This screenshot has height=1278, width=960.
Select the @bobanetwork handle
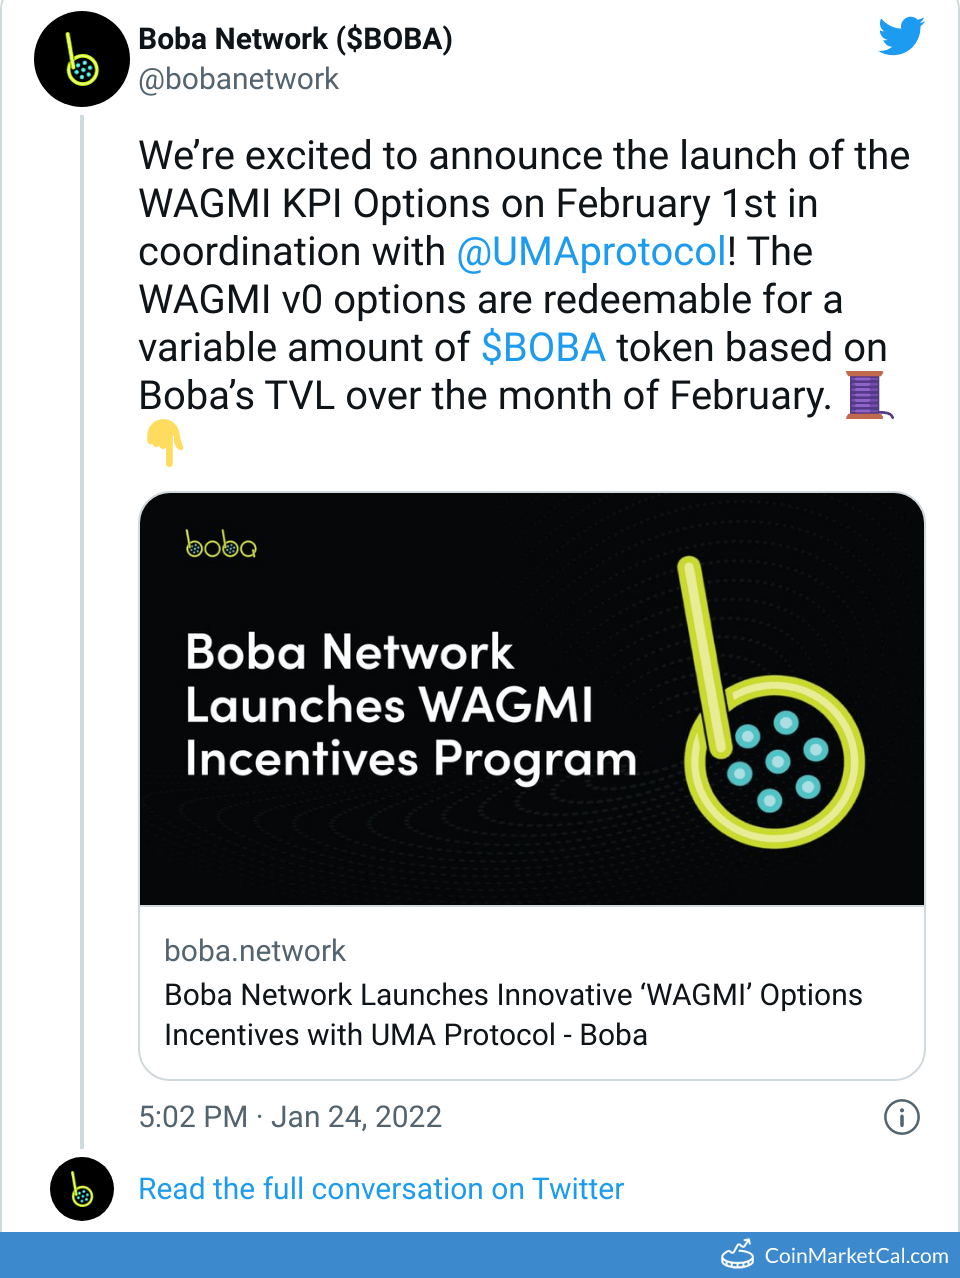[239, 79]
